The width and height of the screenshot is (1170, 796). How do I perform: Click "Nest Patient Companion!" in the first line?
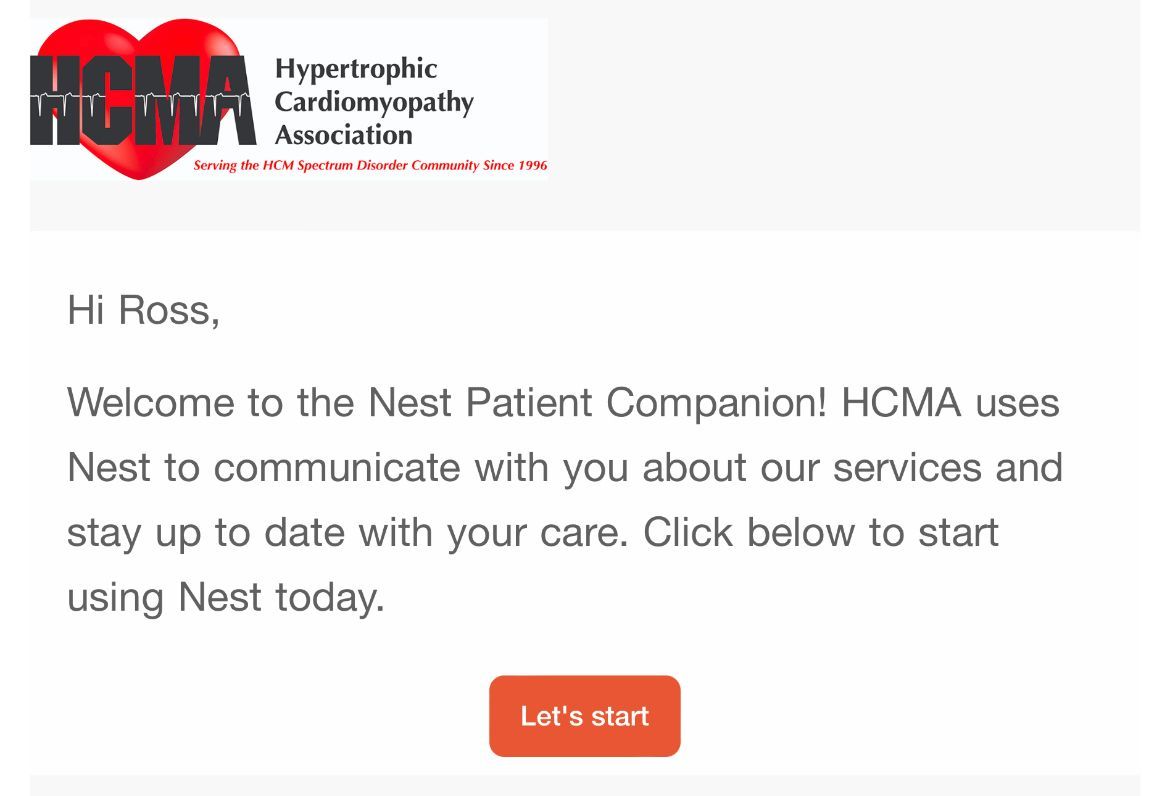(597, 403)
